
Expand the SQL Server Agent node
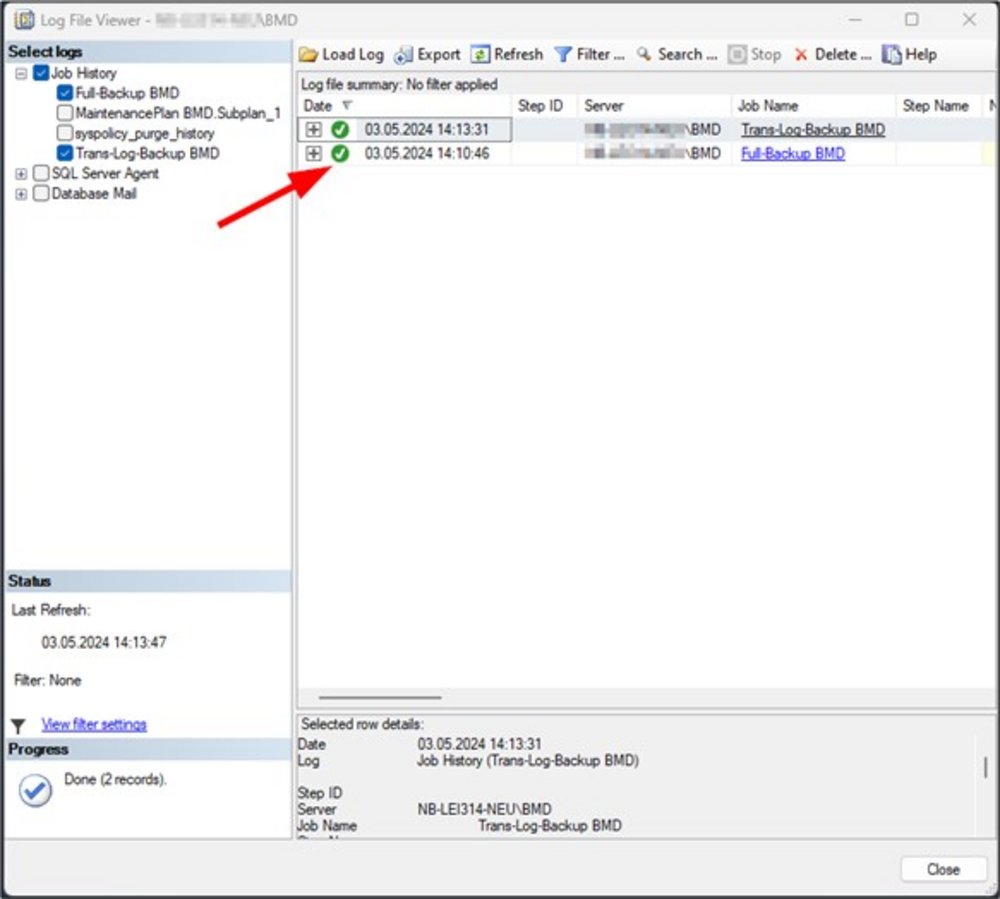pyautogui.click(x=21, y=174)
